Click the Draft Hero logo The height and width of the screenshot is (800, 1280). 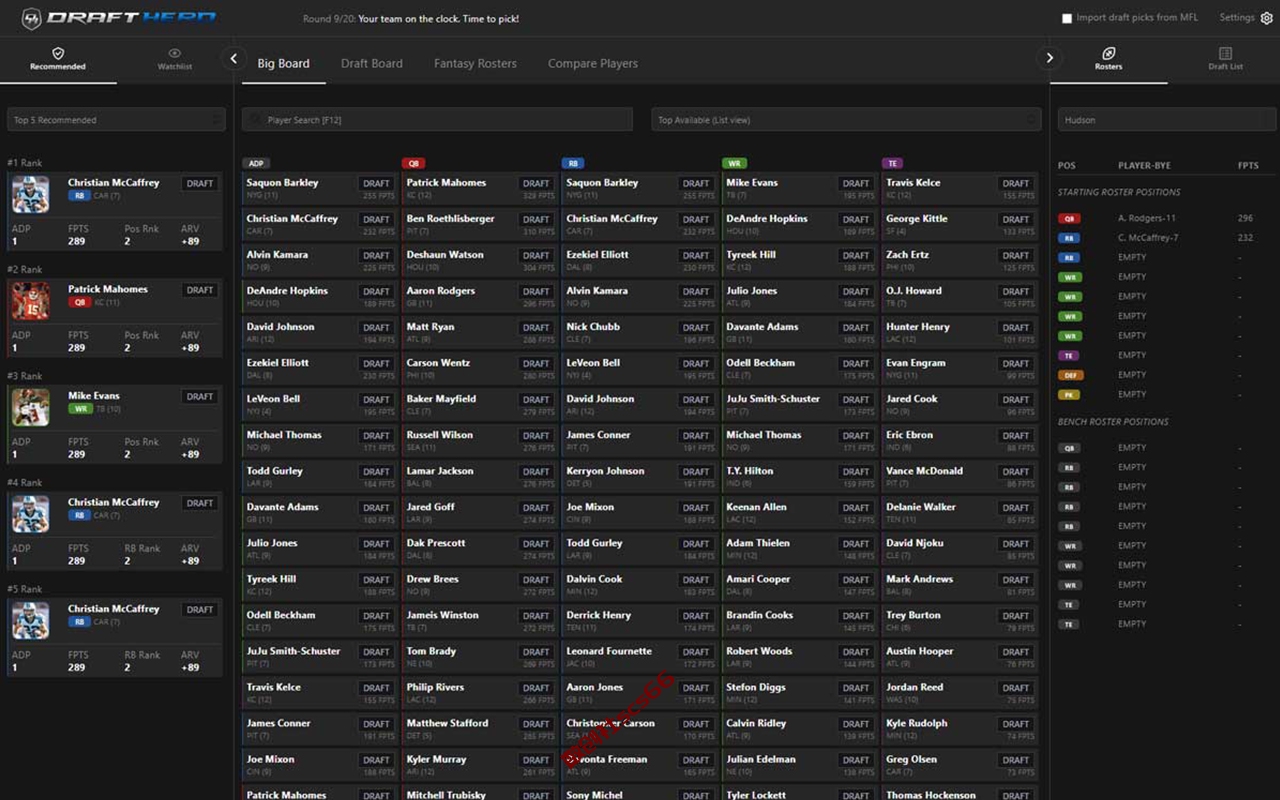pyautogui.click(x=118, y=18)
